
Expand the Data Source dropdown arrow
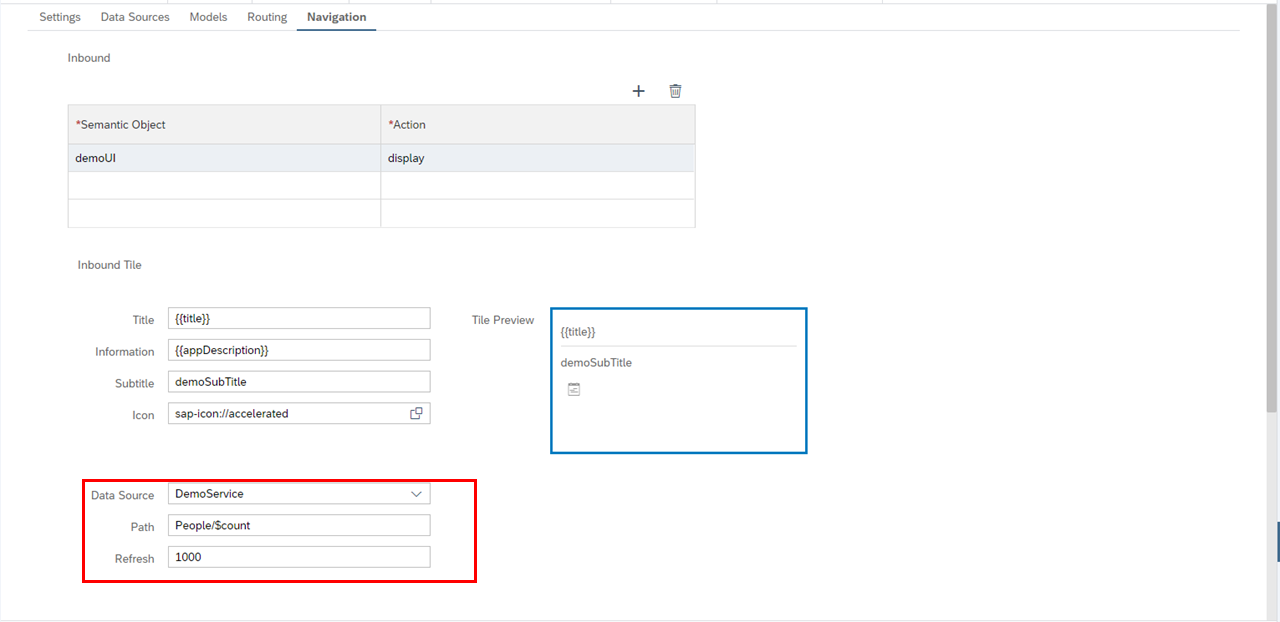coord(417,494)
